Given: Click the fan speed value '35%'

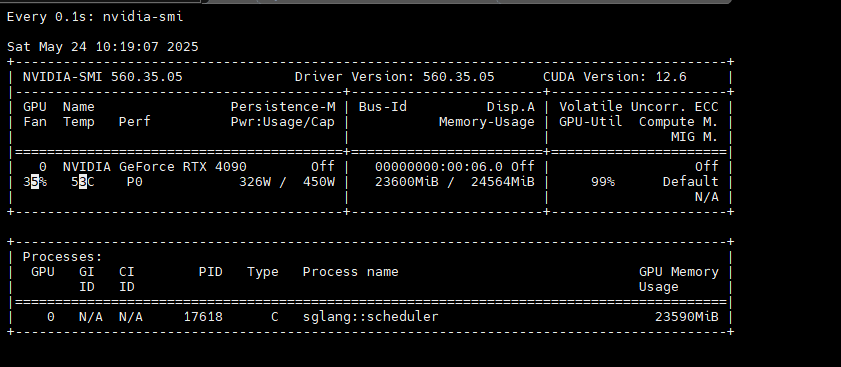Looking at the screenshot, I should [x=35, y=182].
